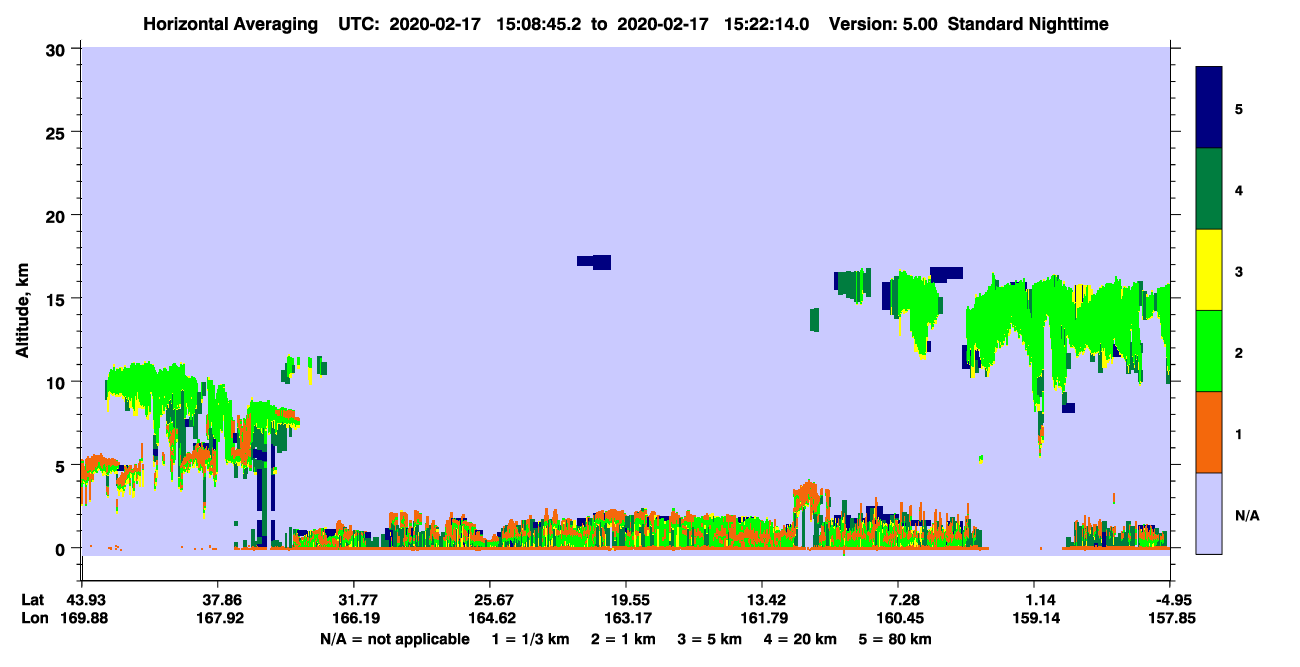
Task: Click the dark green level 4 swatch
Action: [1209, 189]
